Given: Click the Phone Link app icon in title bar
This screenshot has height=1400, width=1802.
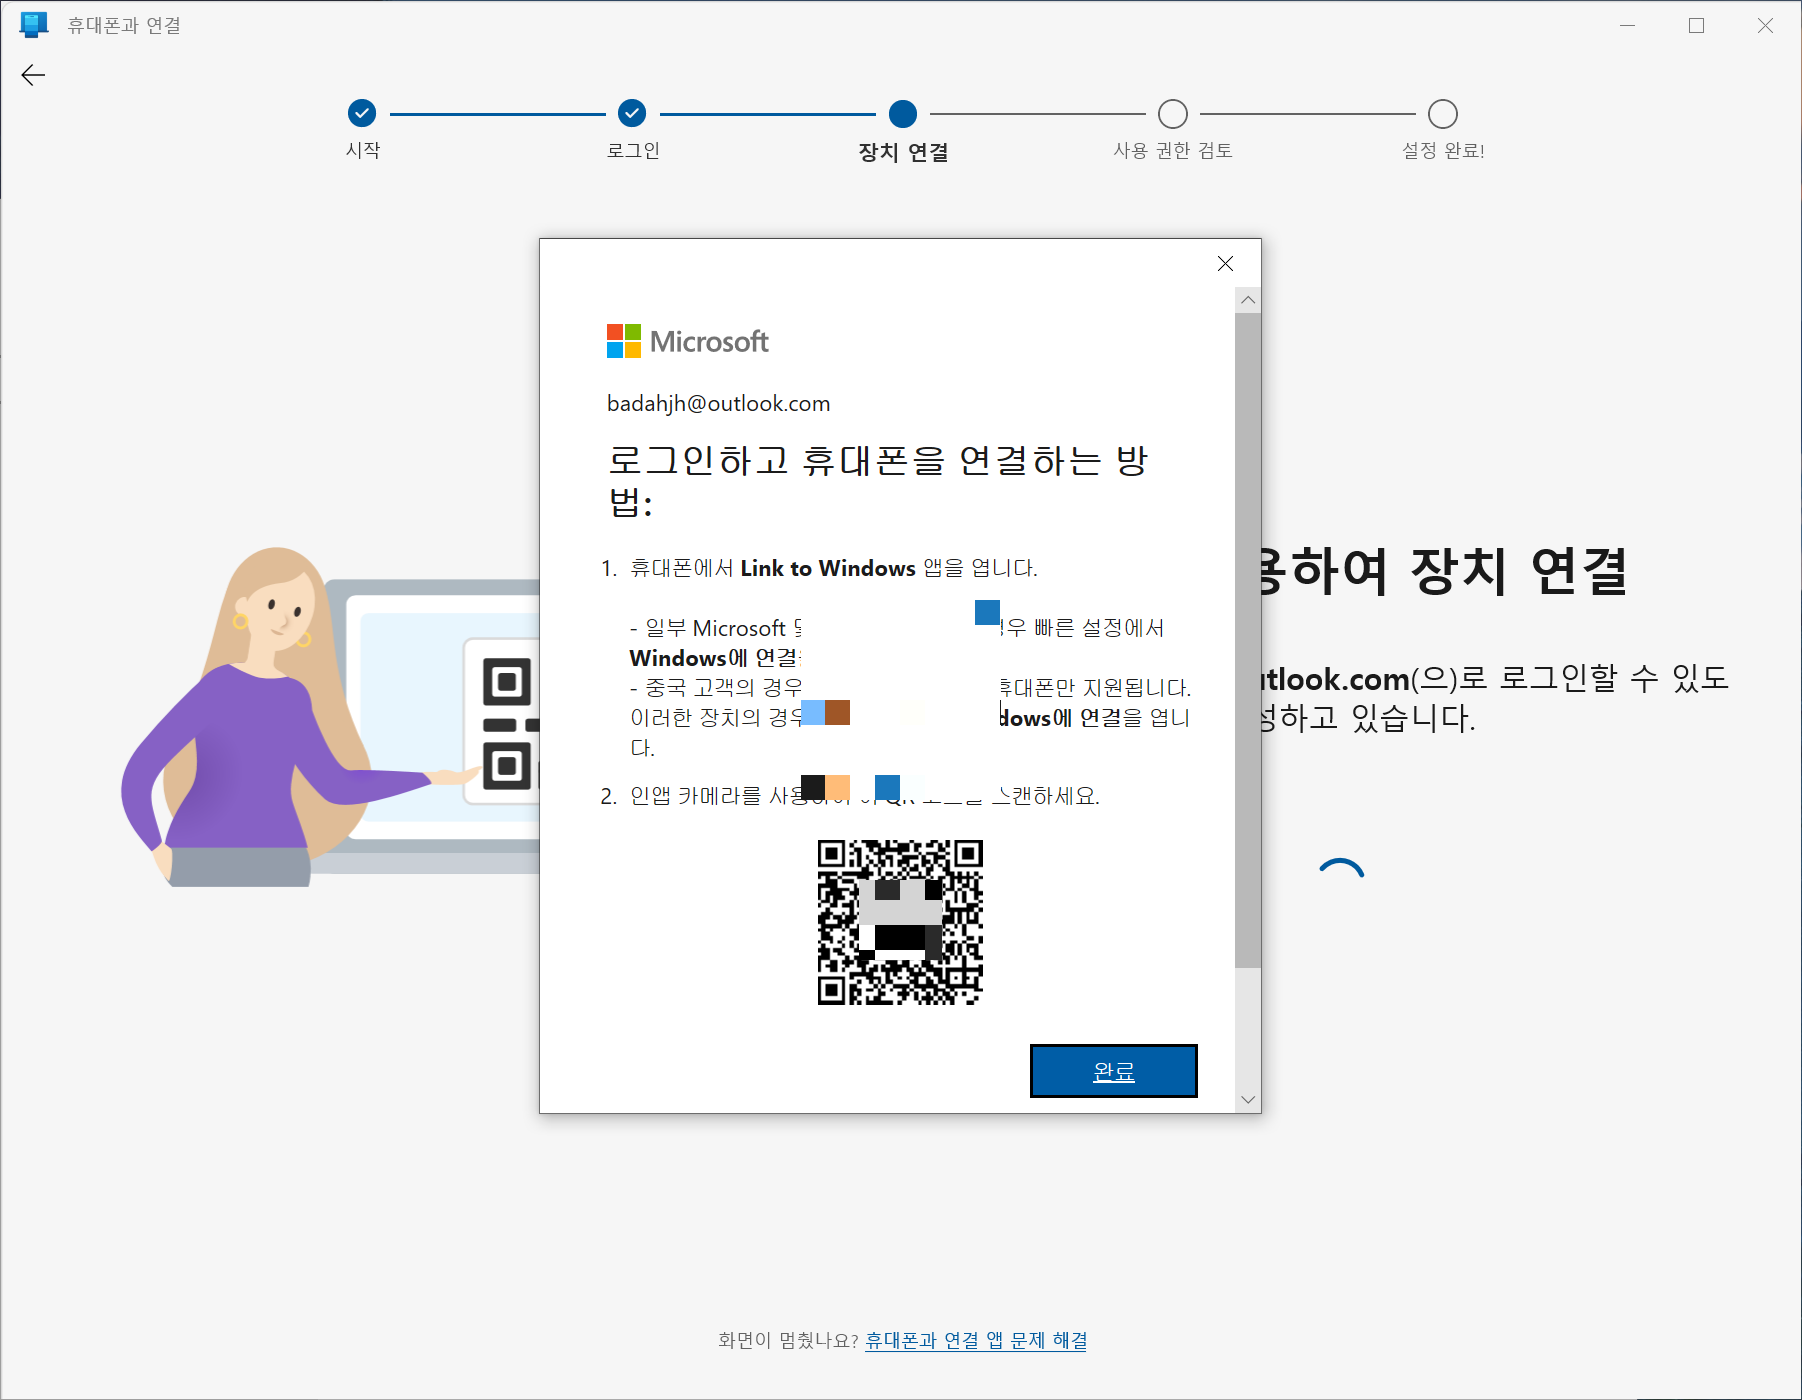Looking at the screenshot, I should (x=34, y=25).
